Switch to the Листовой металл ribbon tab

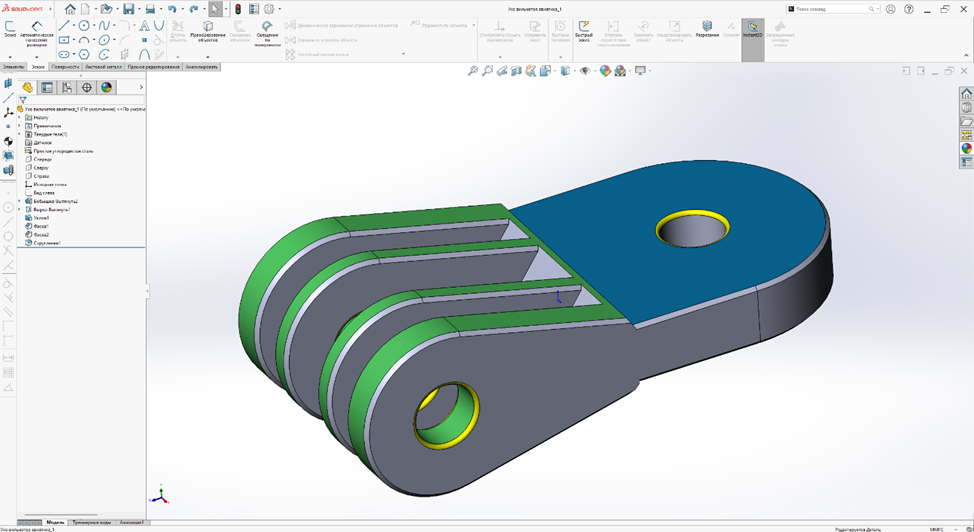104,66
